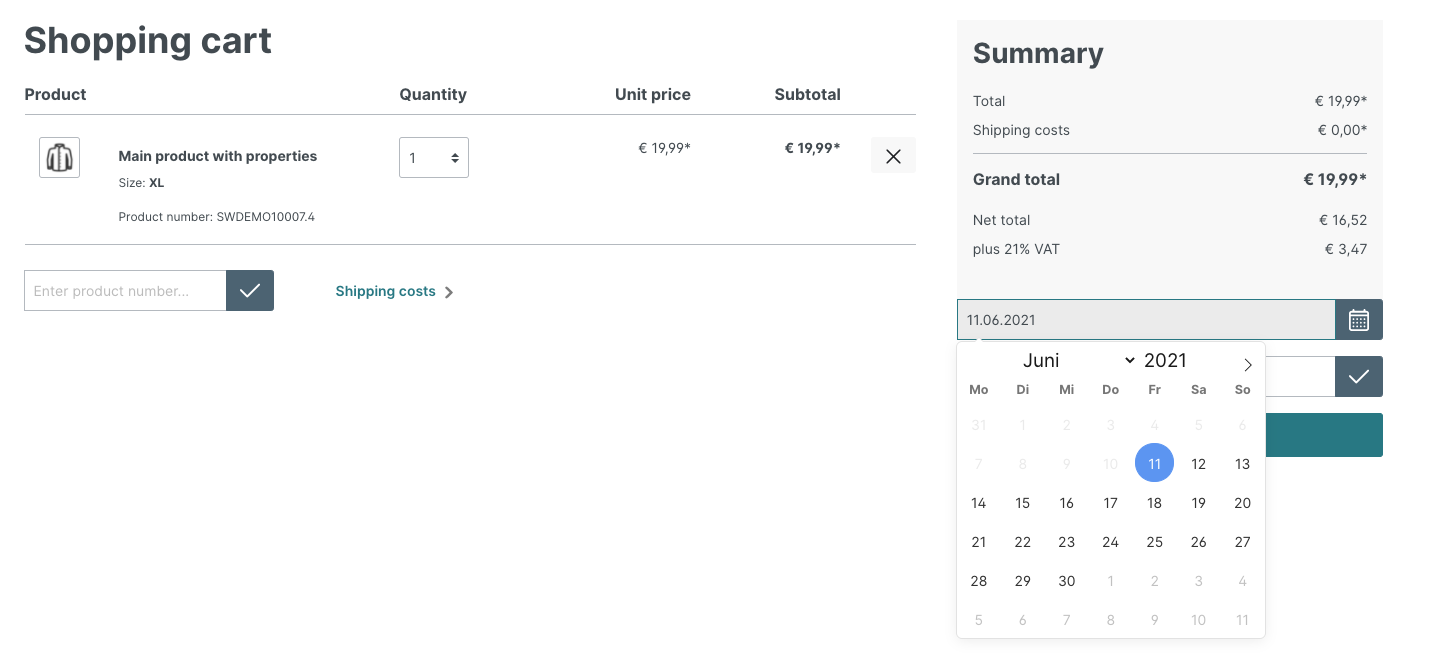Choose June 30 in the date picker

point(1066,581)
